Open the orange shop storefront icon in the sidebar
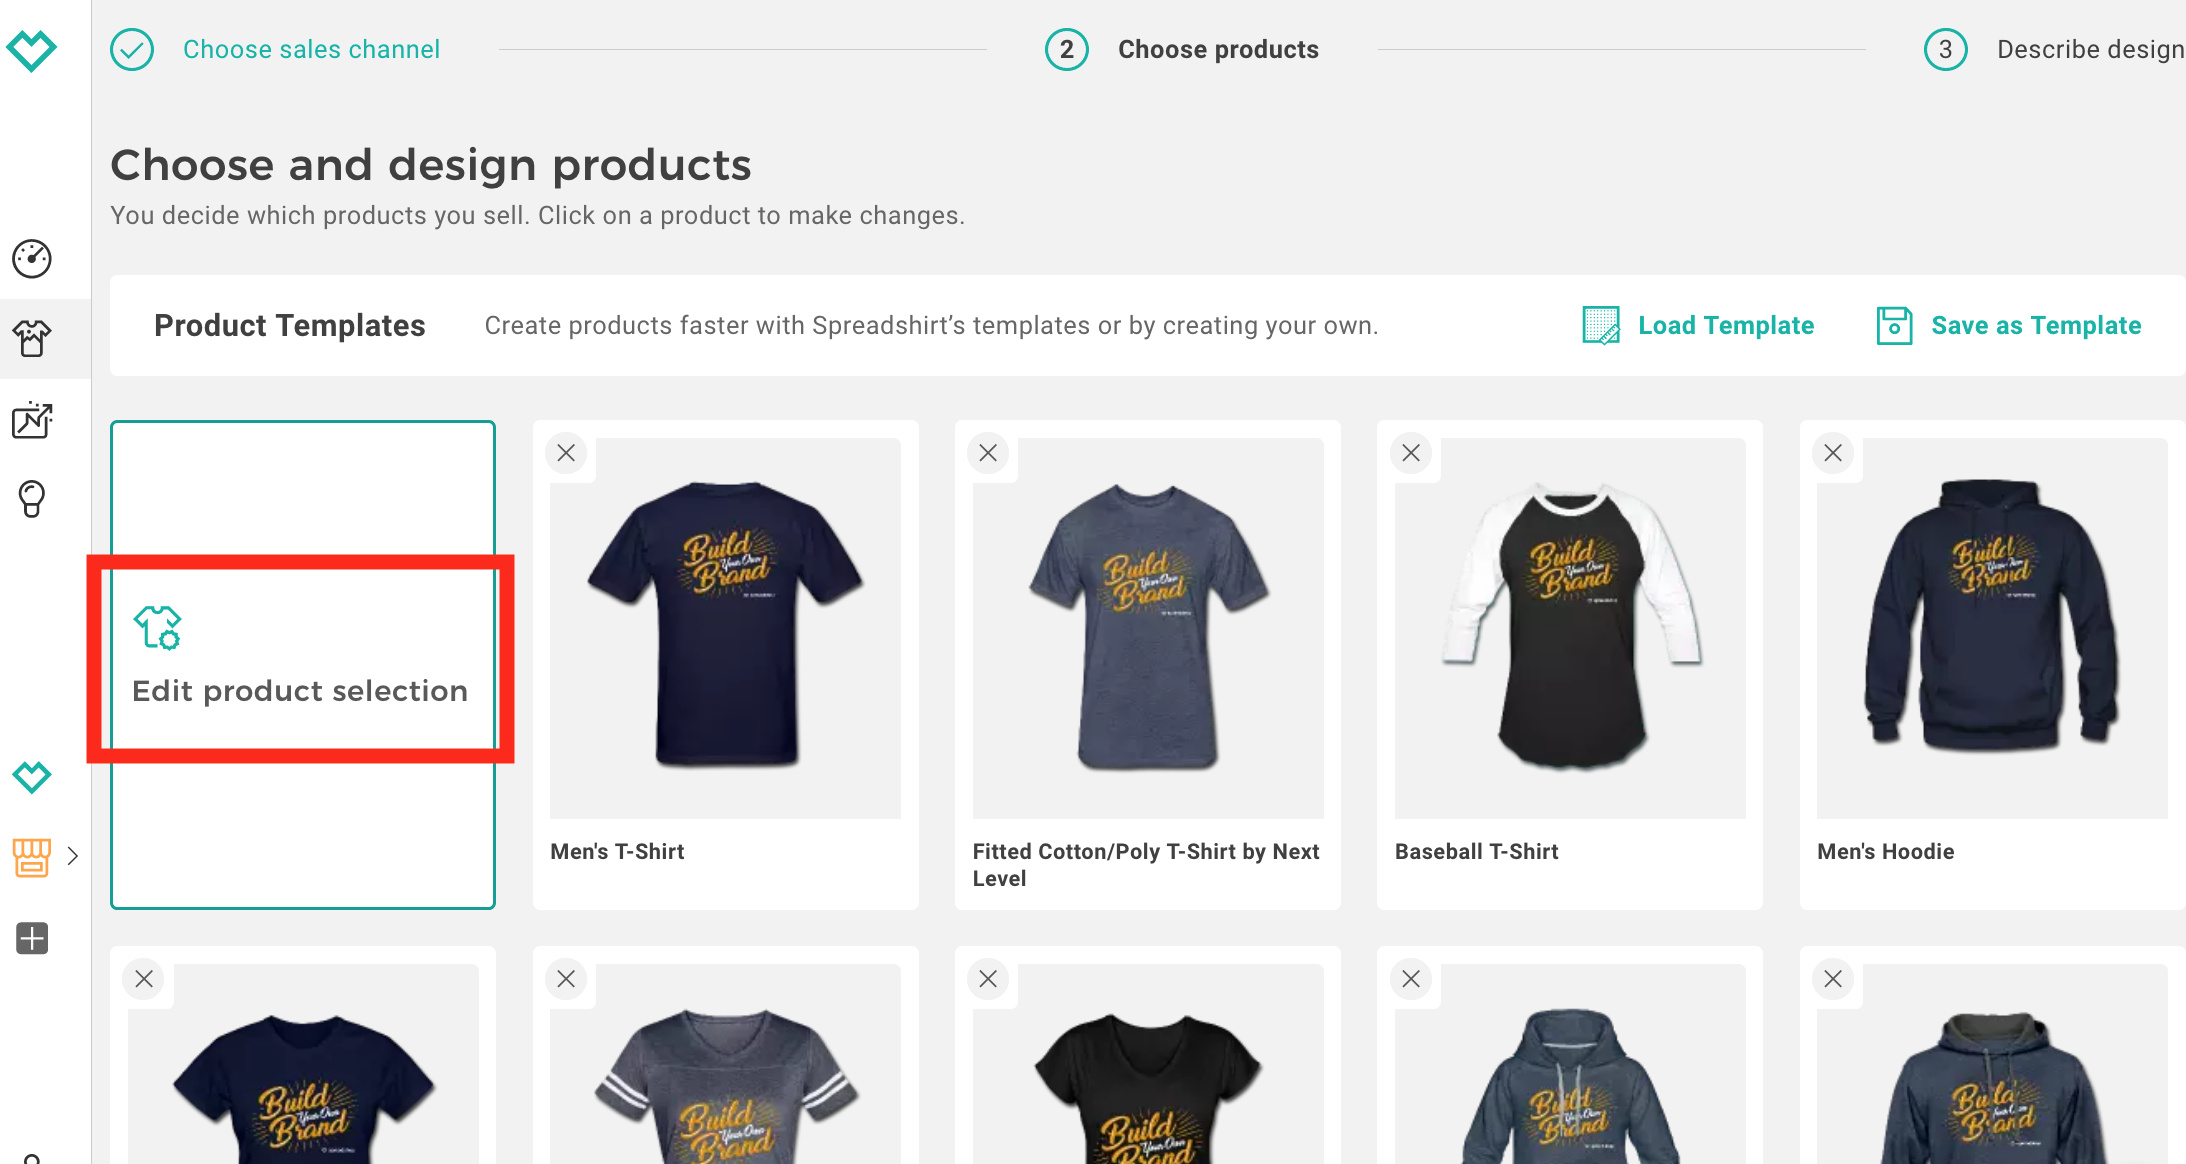Image resolution: width=2186 pixels, height=1164 pixels. [x=32, y=857]
